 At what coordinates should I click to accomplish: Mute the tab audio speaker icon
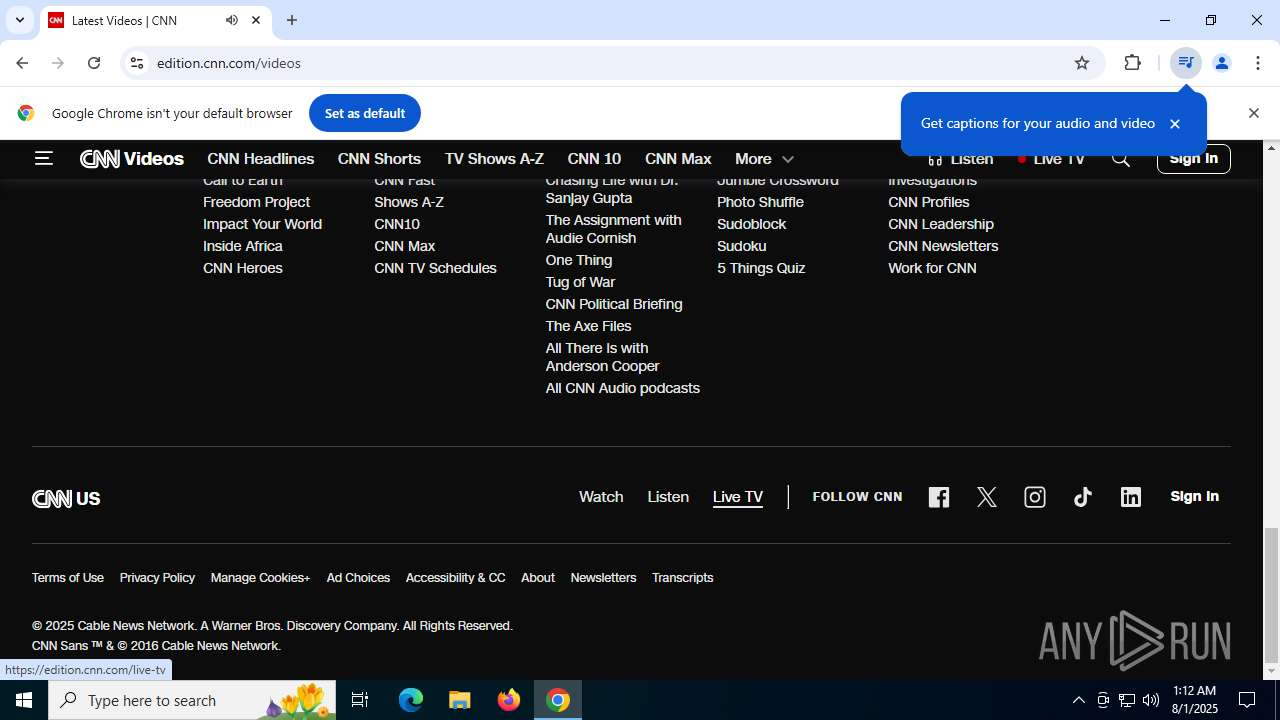pos(232,20)
